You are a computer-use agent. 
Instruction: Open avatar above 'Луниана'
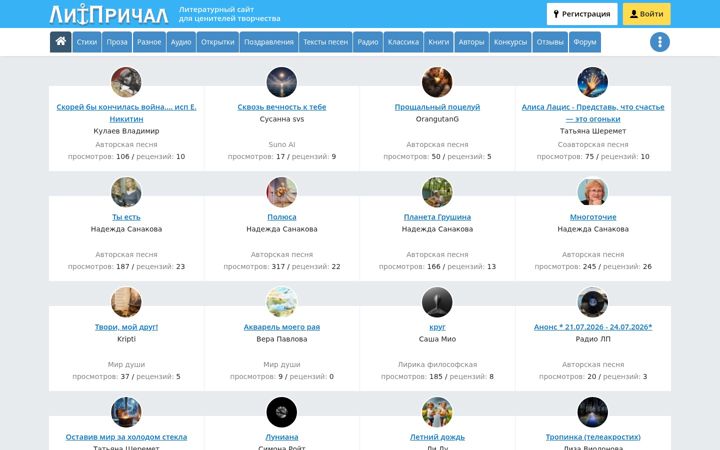click(x=281, y=412)
